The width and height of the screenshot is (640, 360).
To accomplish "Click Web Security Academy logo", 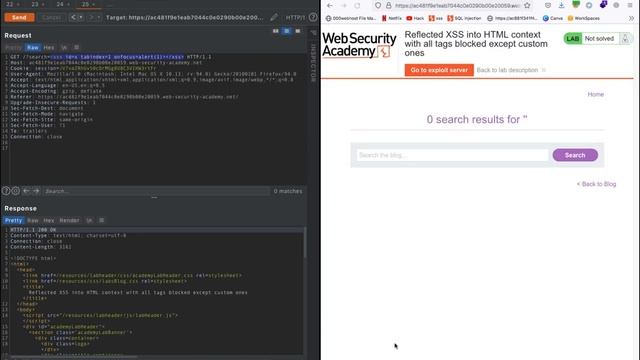I will (x=359, y=45).
